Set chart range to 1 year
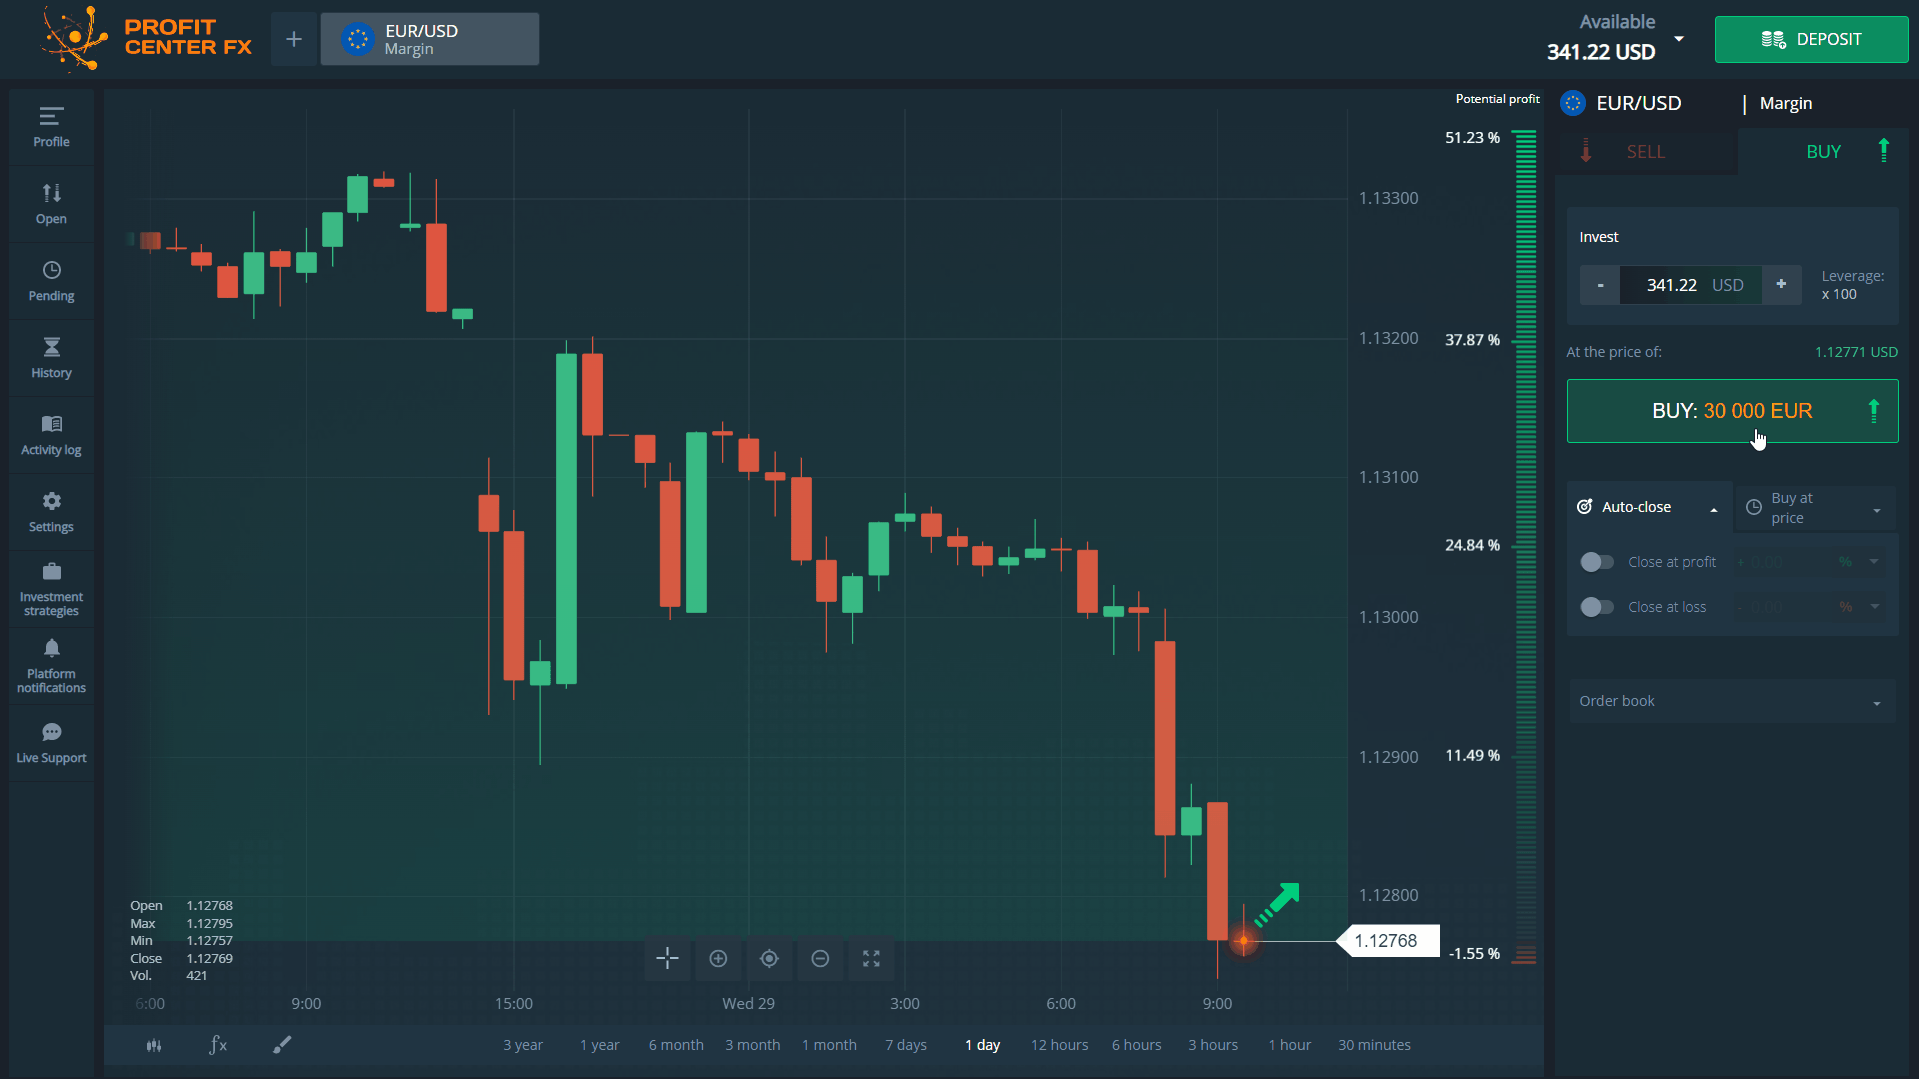This screenshot has width=1919, height=1079. [x=600, y=1045]
